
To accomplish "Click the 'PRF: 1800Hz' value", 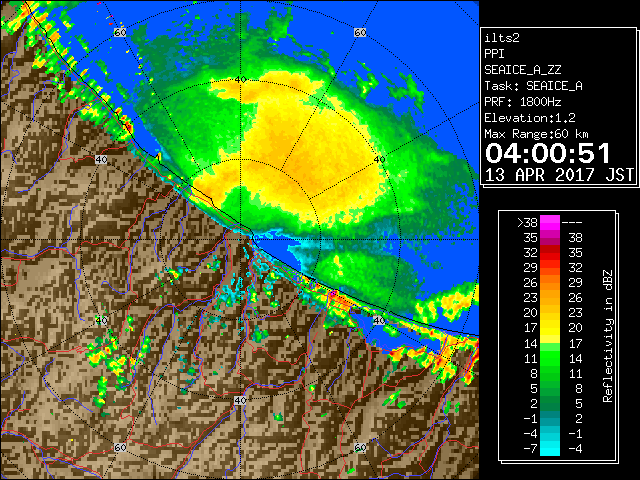I will (523, 102).
